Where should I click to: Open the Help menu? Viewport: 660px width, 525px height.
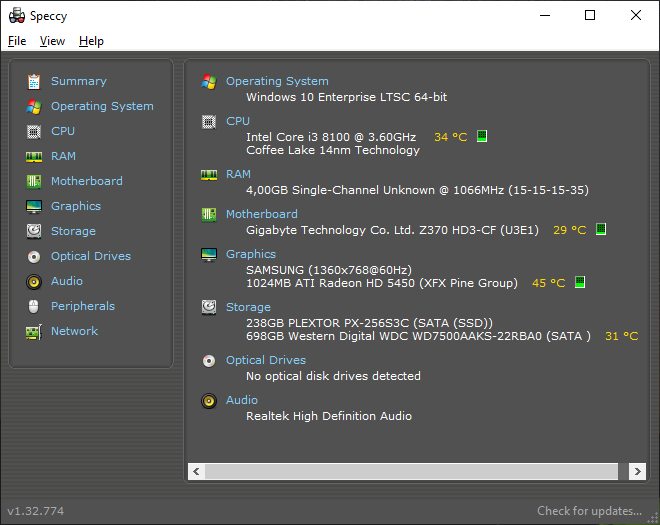91,41
